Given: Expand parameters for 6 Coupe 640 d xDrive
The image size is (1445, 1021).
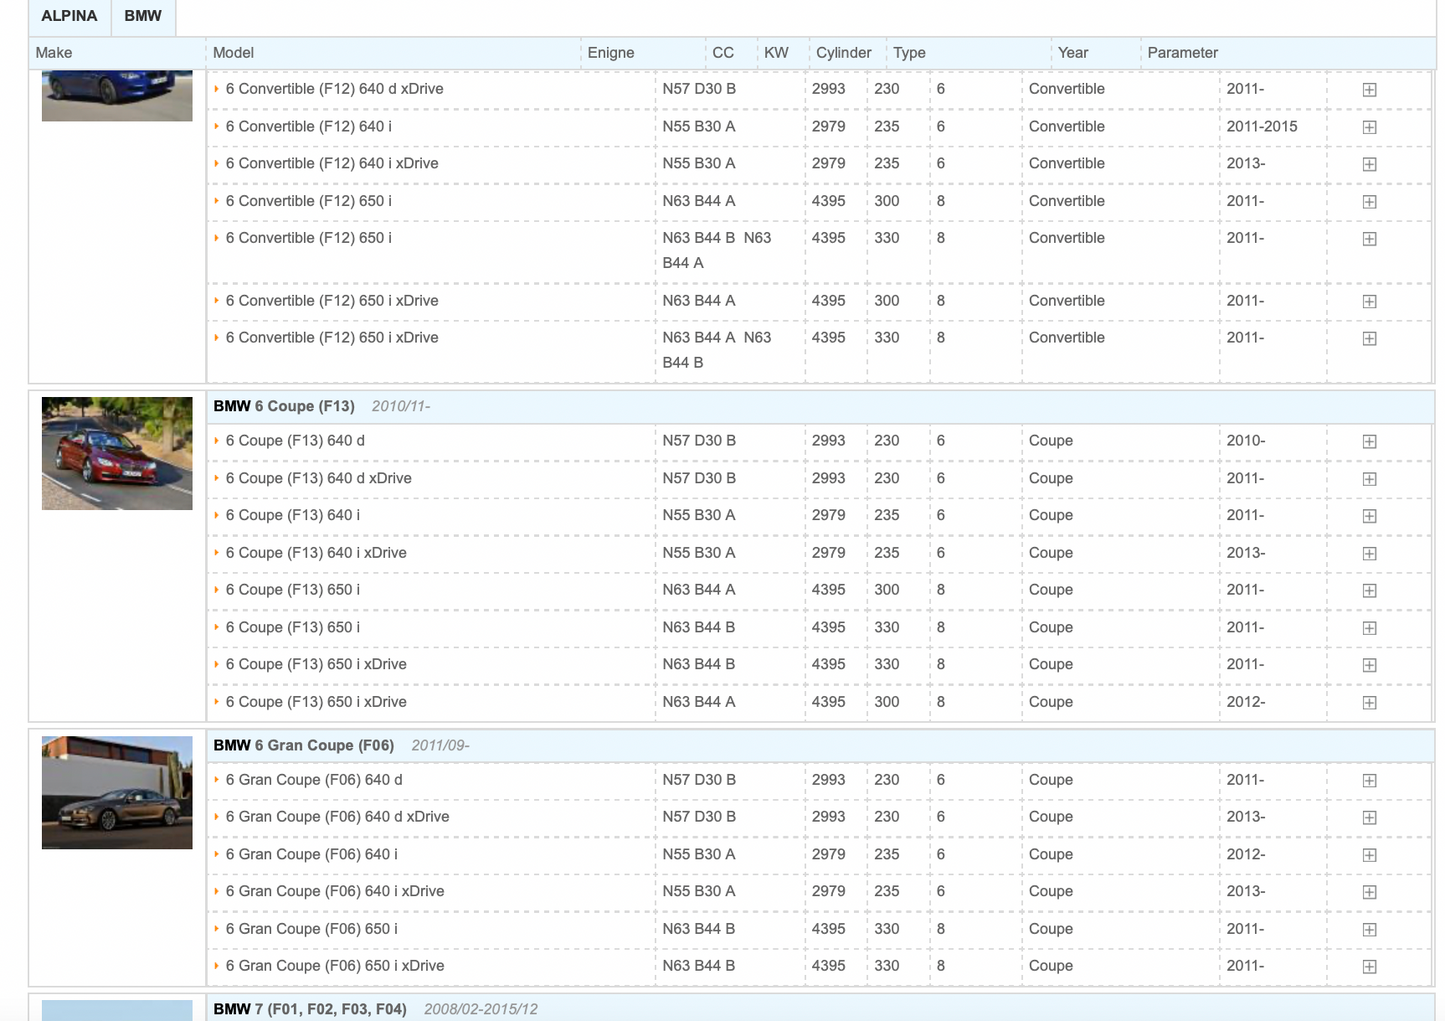Looking at the screenshot, I should tap(1369, 479).
